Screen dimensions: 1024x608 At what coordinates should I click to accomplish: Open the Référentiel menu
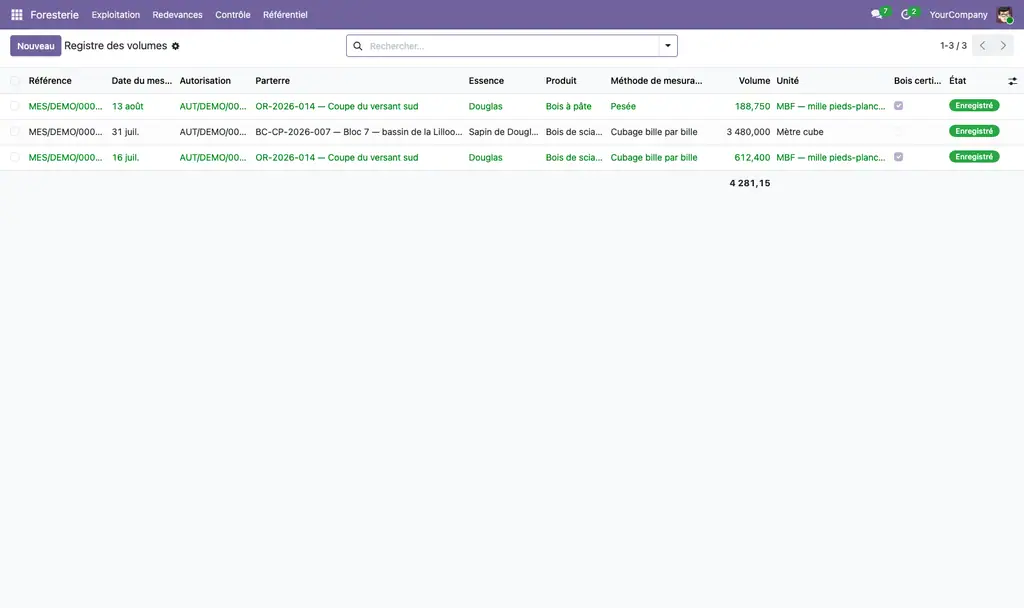click(285, 14)
